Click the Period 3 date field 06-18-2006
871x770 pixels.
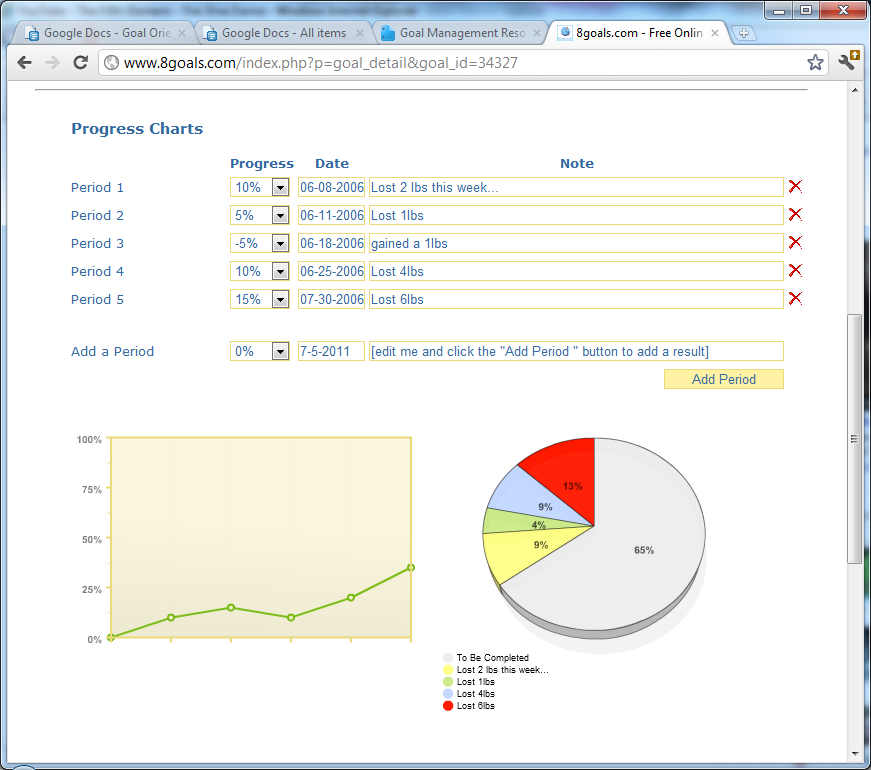pyautogui.click(x=332, y=243)
